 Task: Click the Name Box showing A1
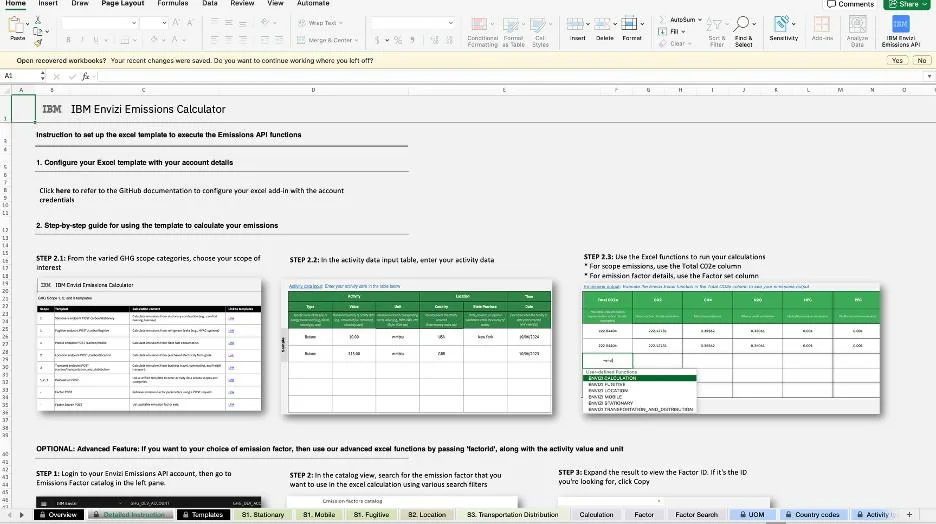pos(20,76)
